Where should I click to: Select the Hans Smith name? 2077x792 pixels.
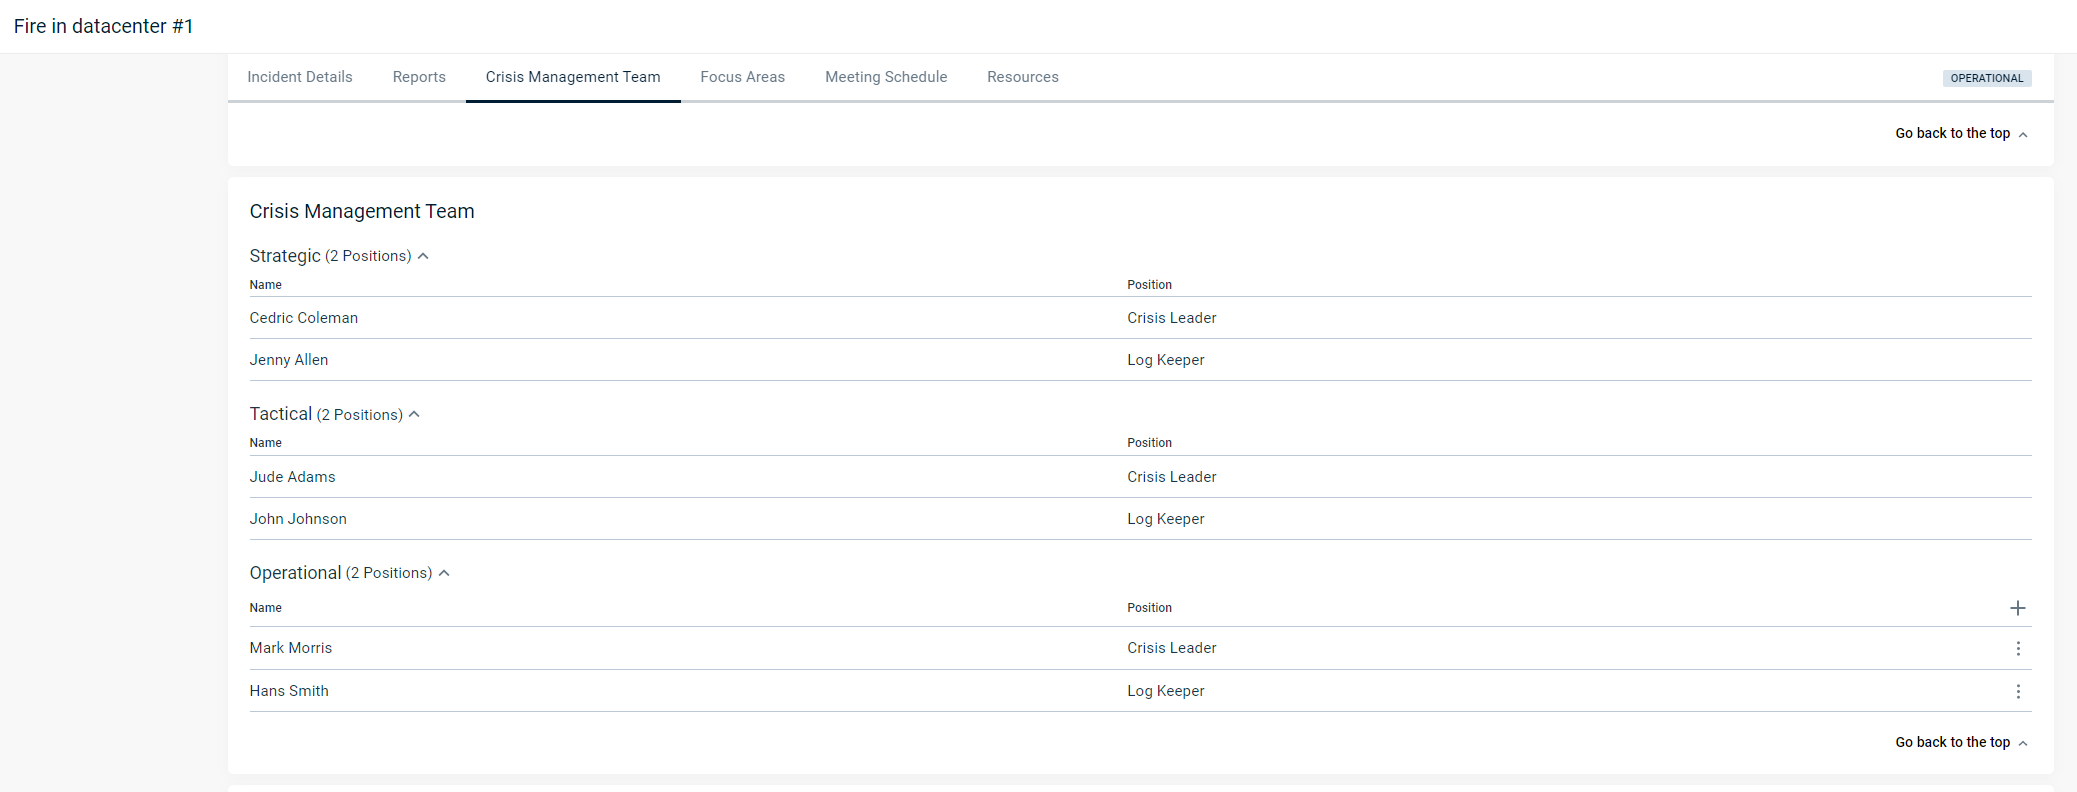(289, 691)
